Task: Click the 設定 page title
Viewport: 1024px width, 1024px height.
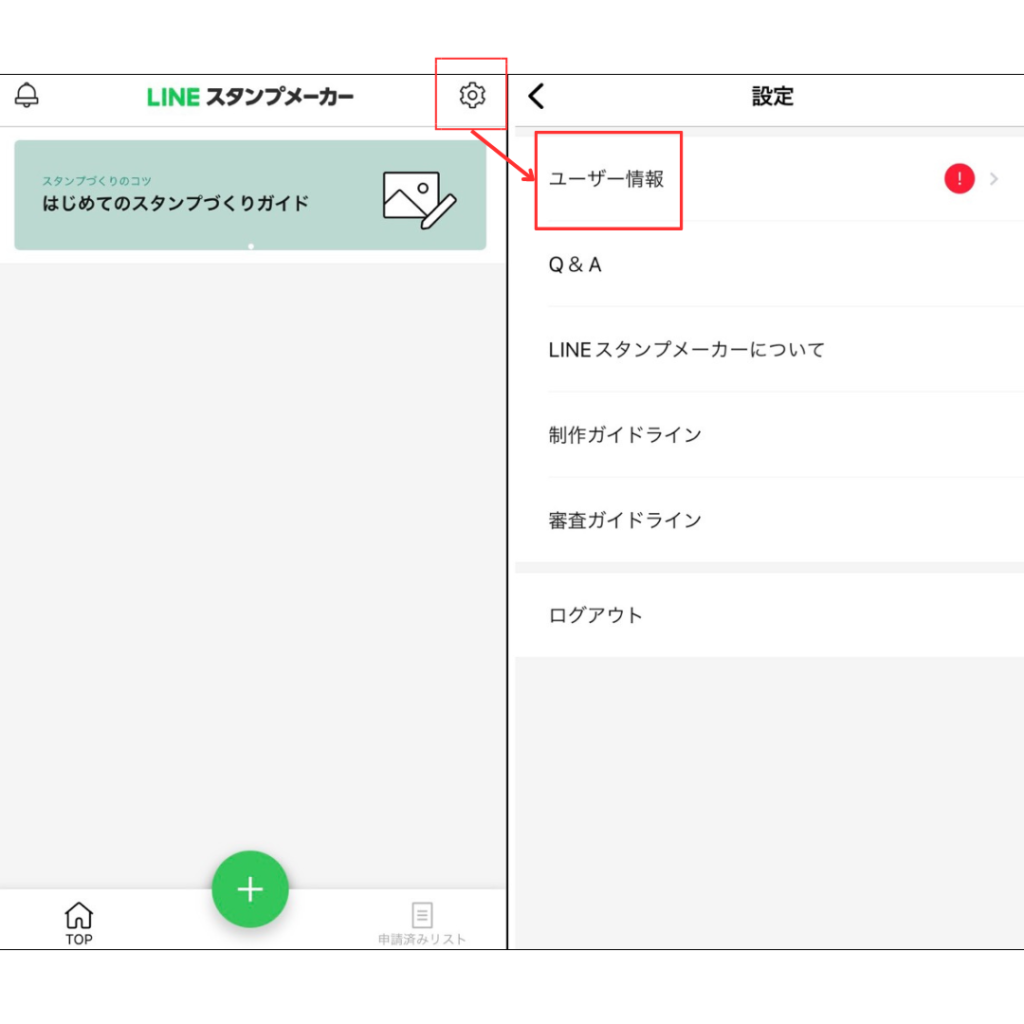Action: (x=773, y=96)
